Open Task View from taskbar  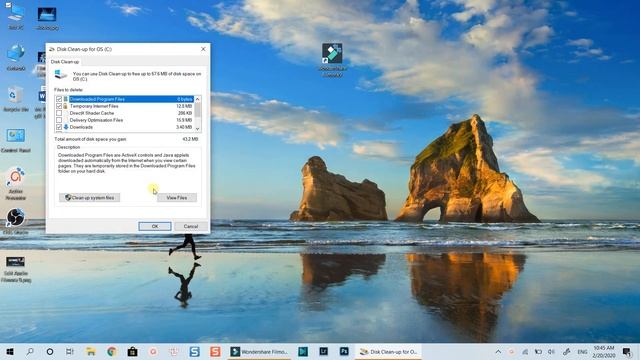70,351
